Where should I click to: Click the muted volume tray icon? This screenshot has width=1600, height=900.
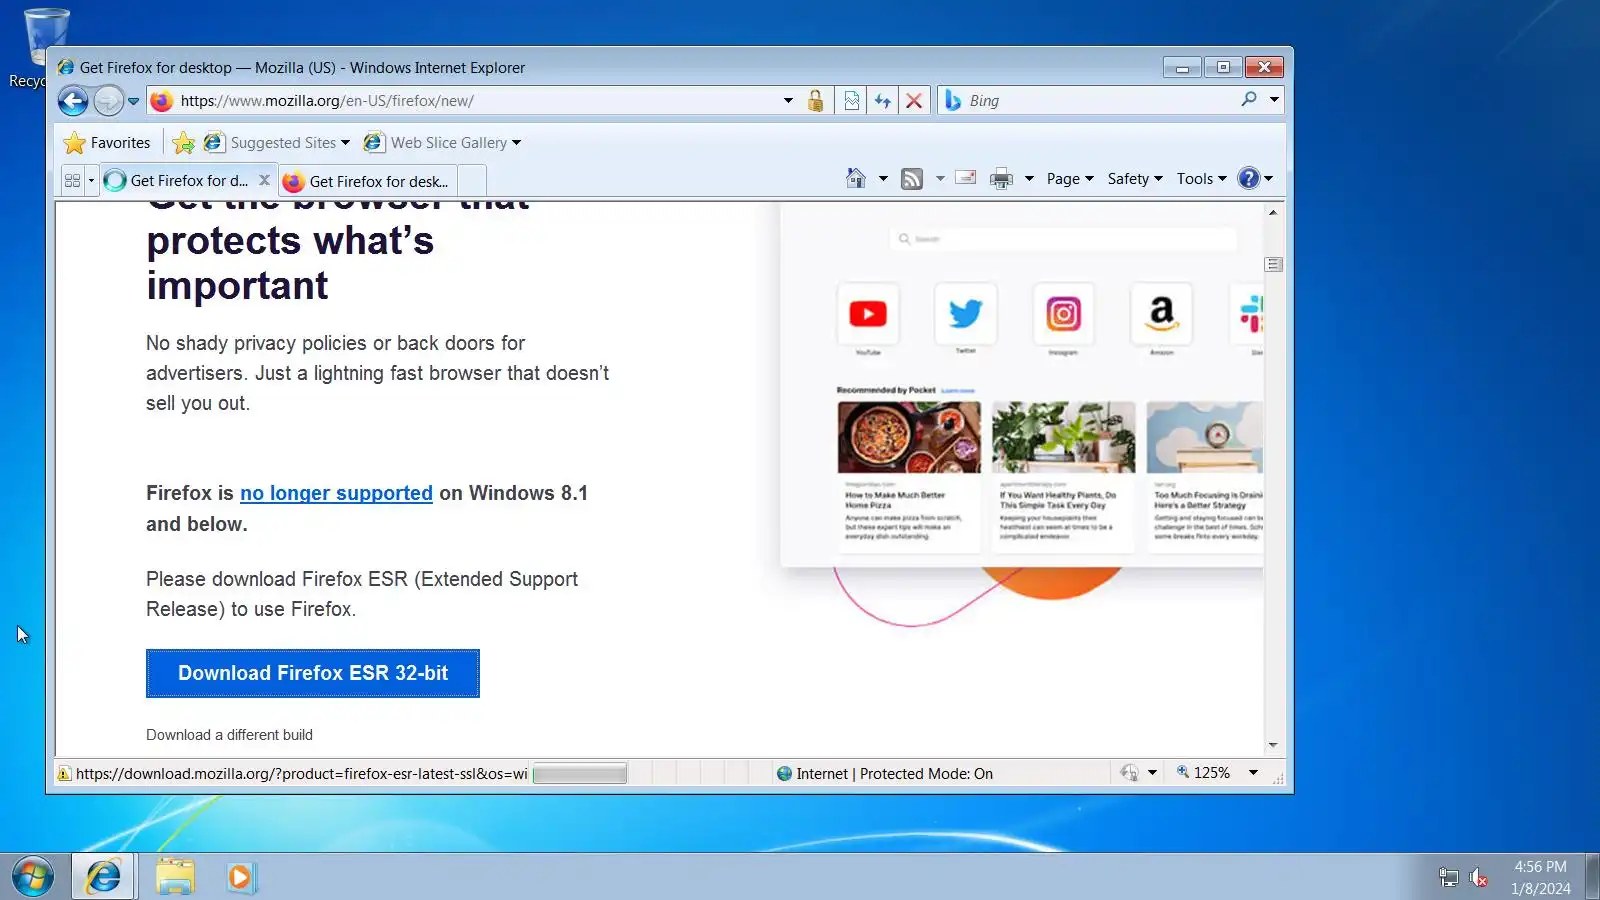1478,878
